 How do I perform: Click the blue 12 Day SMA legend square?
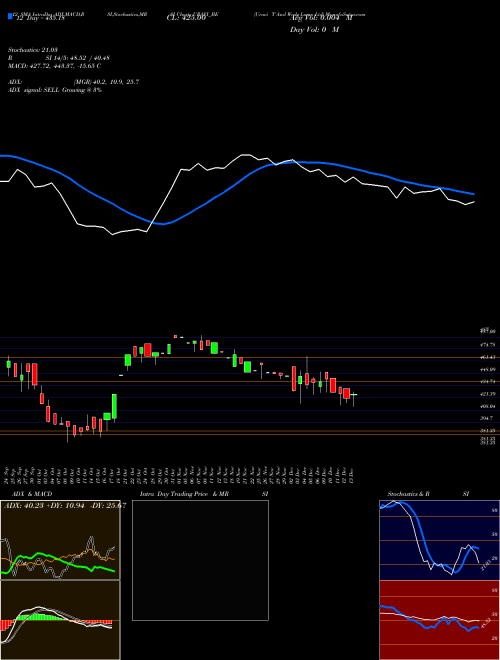pyautogui.click(x=10, y=16)
